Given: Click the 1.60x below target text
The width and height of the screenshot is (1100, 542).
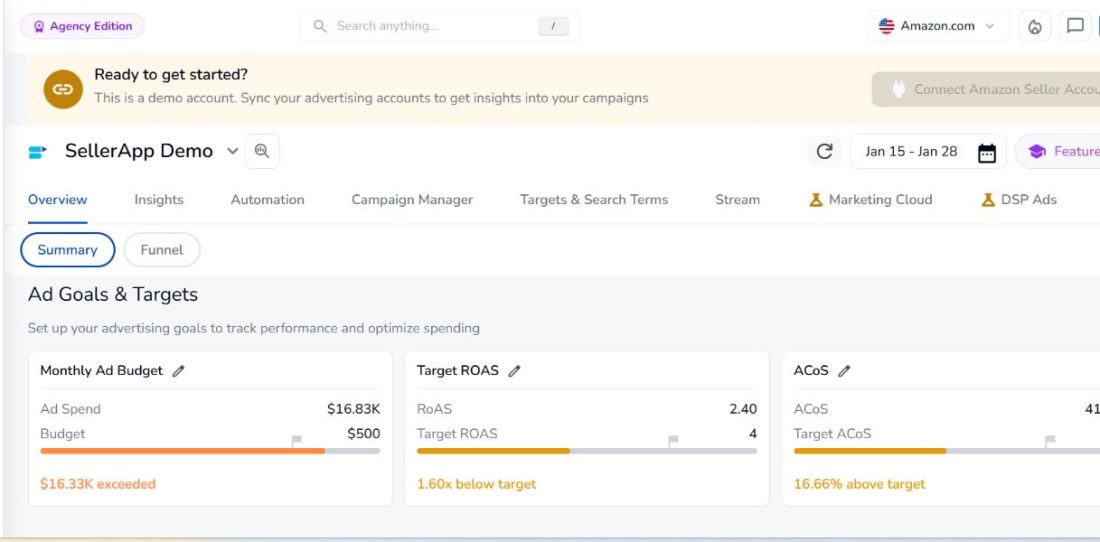Looking at the screenshot, I should [476, 484].
